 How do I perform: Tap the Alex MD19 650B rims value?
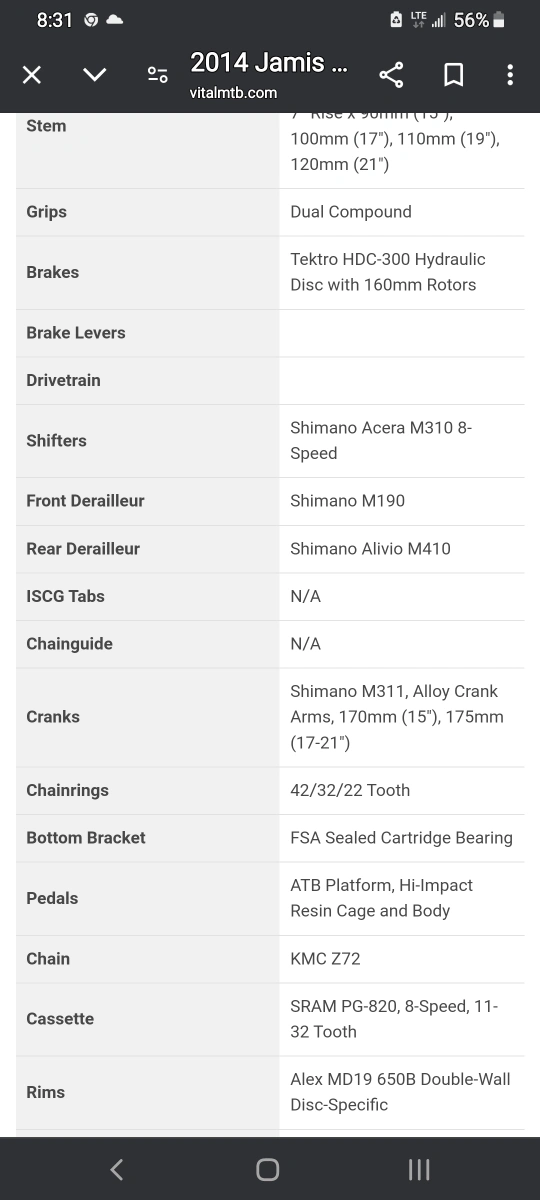[400, 1092]
